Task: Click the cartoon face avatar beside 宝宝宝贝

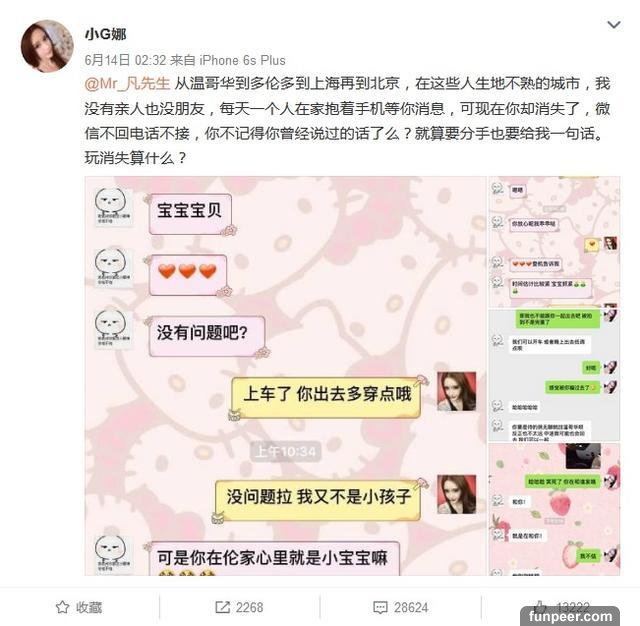Action: pyautogui.click(x=111, y=207)
